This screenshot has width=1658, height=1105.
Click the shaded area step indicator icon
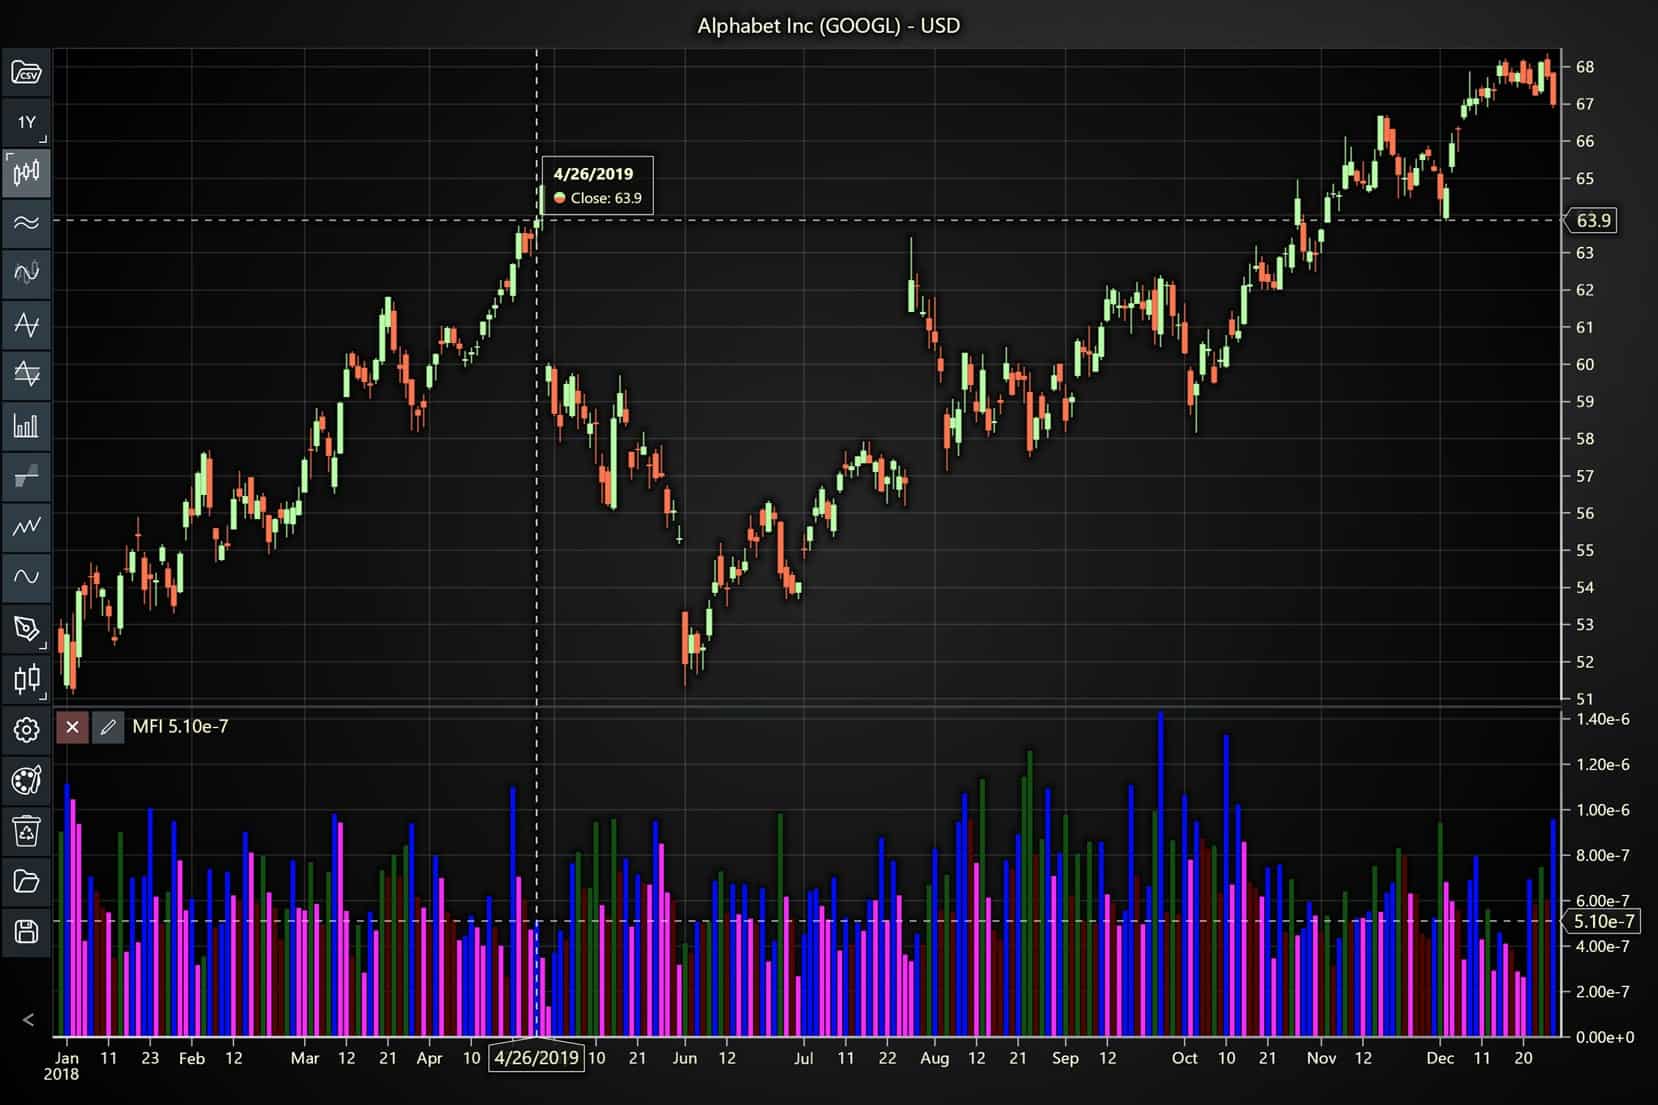[x=26, y=475]
